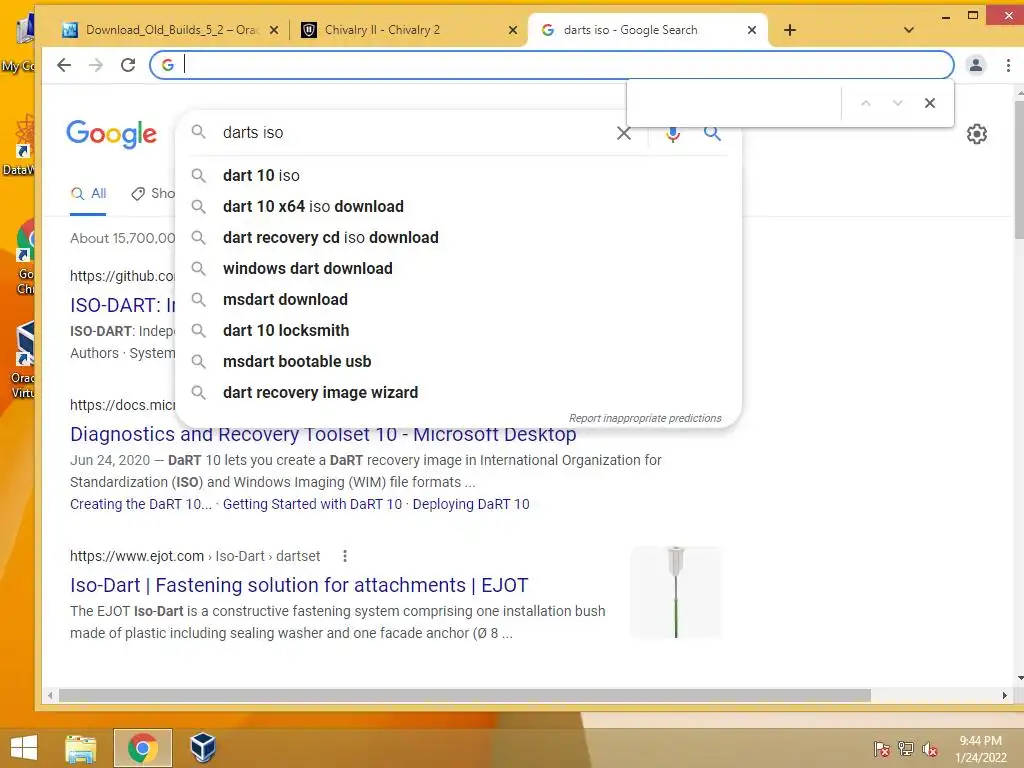Reload the current page
Viewport: 1024px width, 768px height.
pos(128,65)
